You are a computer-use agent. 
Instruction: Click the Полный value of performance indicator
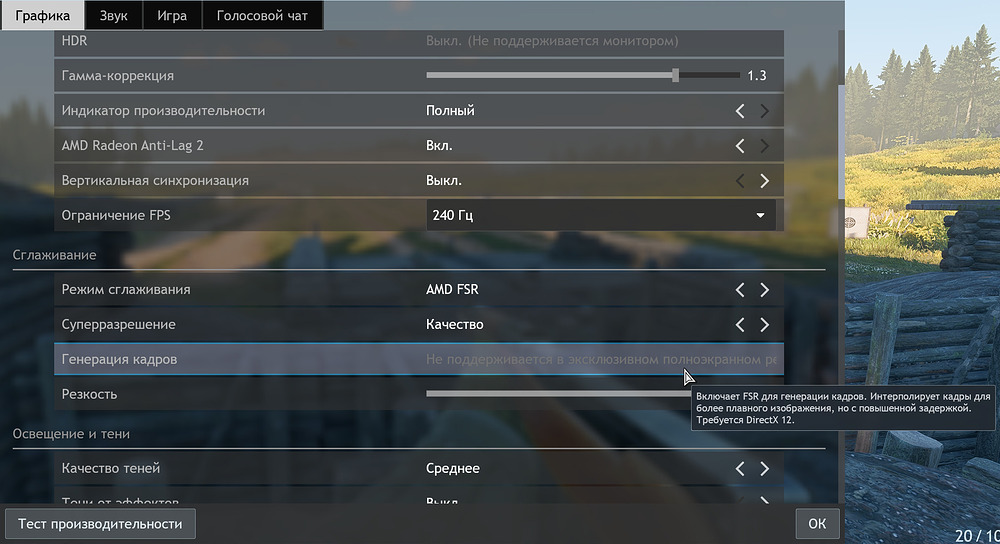pos(450,110)
